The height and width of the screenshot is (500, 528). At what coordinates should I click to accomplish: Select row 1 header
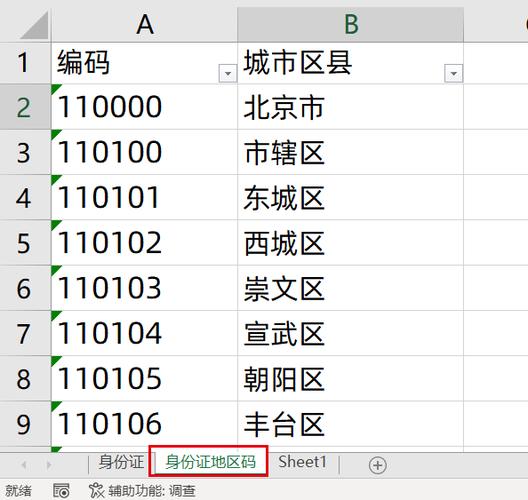pyautogui.click(x=25, y=63)
